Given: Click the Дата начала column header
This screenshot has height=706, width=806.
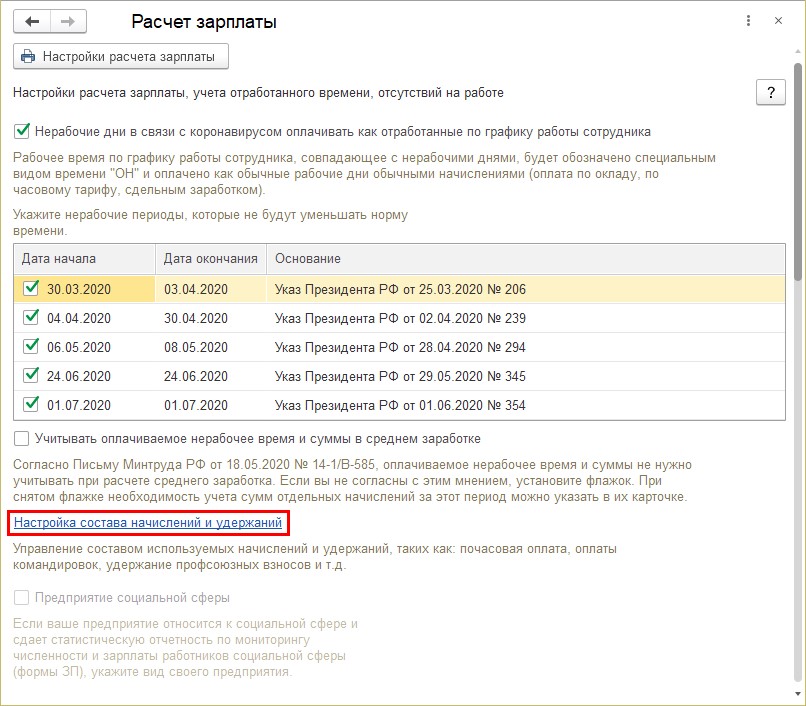Looking at the screenshot, I should coord(85,259).
